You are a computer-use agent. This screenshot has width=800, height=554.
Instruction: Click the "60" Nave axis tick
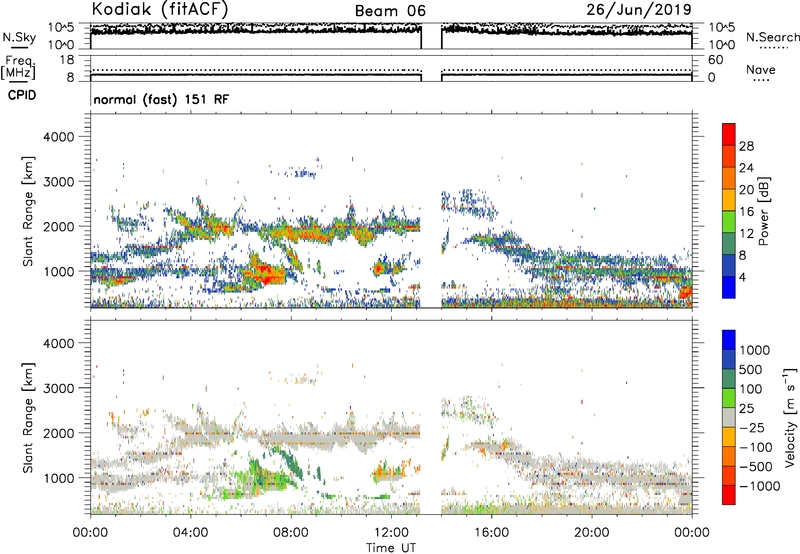715,60
